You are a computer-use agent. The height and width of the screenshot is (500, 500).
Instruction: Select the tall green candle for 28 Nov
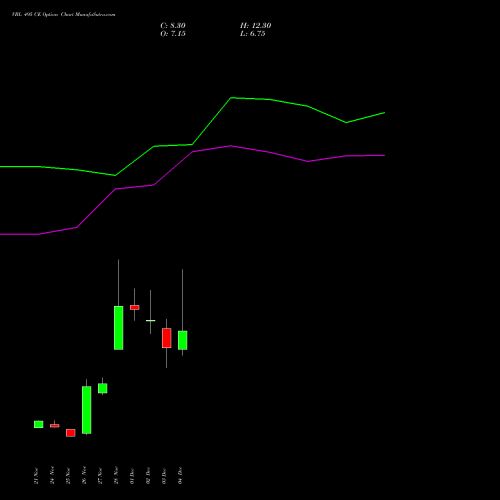(119, 328)
